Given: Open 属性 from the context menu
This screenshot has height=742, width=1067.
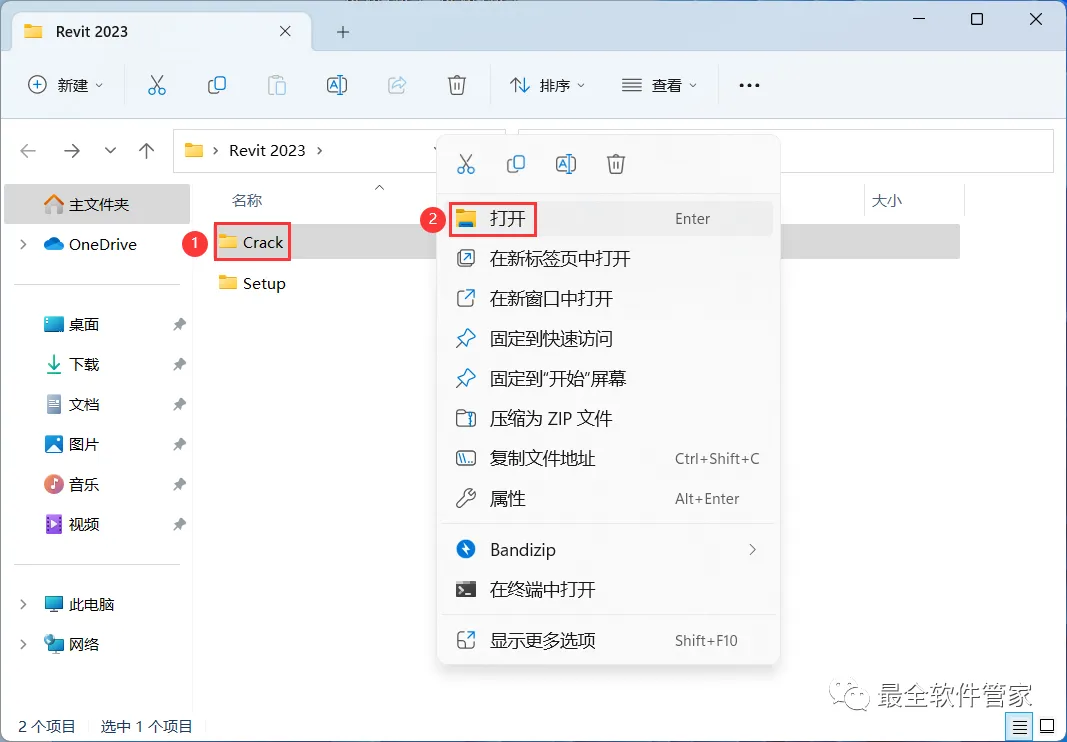Looking at the screenshot, I should tap(608, 498).
